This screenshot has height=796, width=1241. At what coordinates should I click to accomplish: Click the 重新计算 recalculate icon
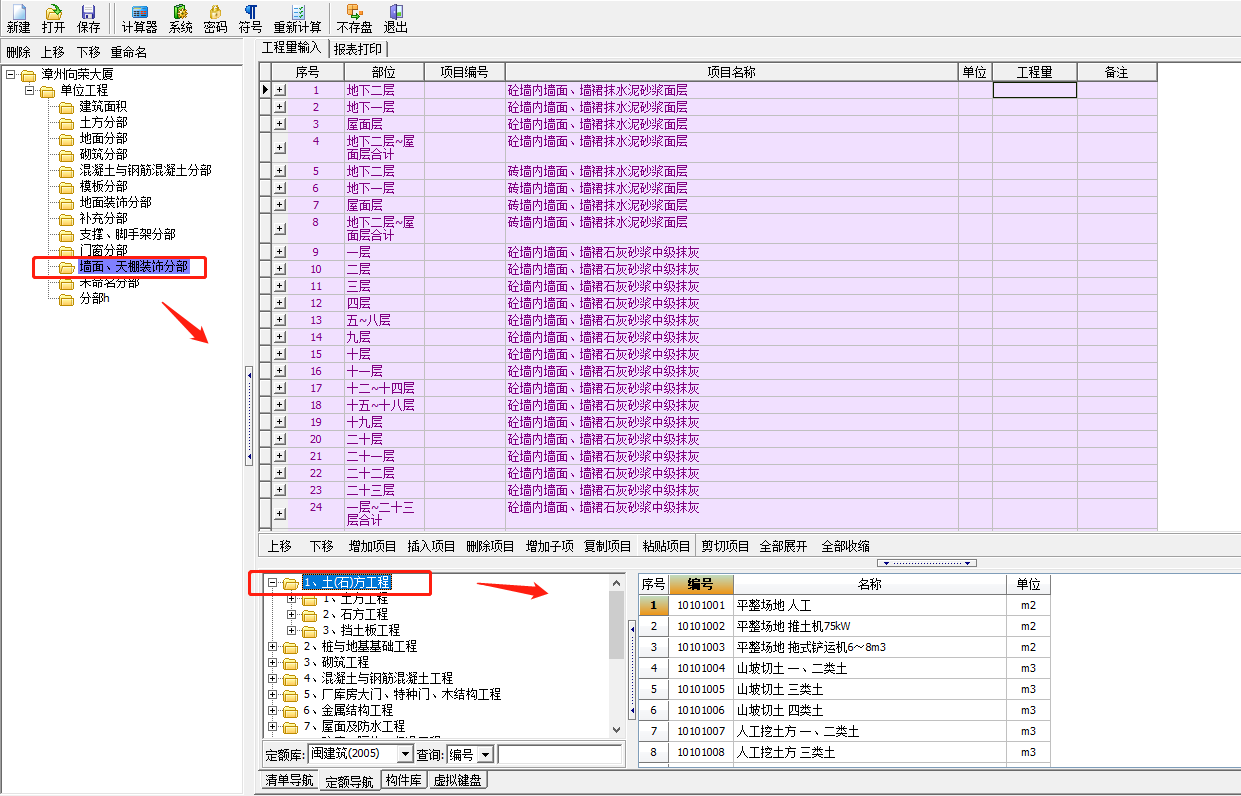pos(297,12)
